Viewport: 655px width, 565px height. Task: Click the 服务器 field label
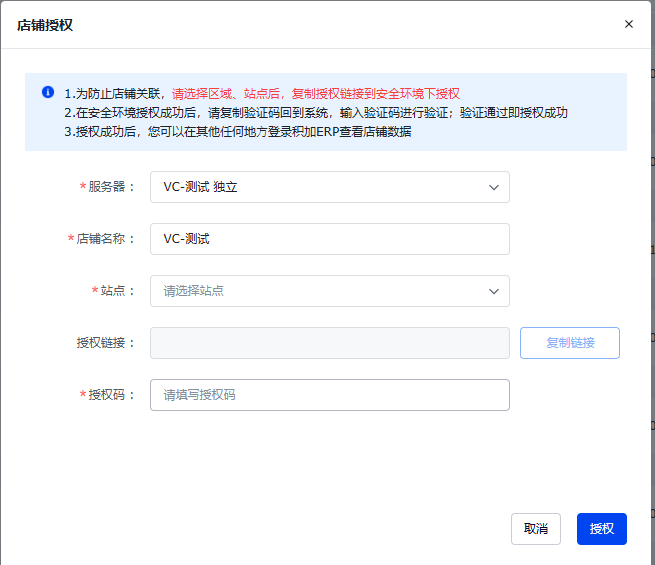click(x=108, y=187)
